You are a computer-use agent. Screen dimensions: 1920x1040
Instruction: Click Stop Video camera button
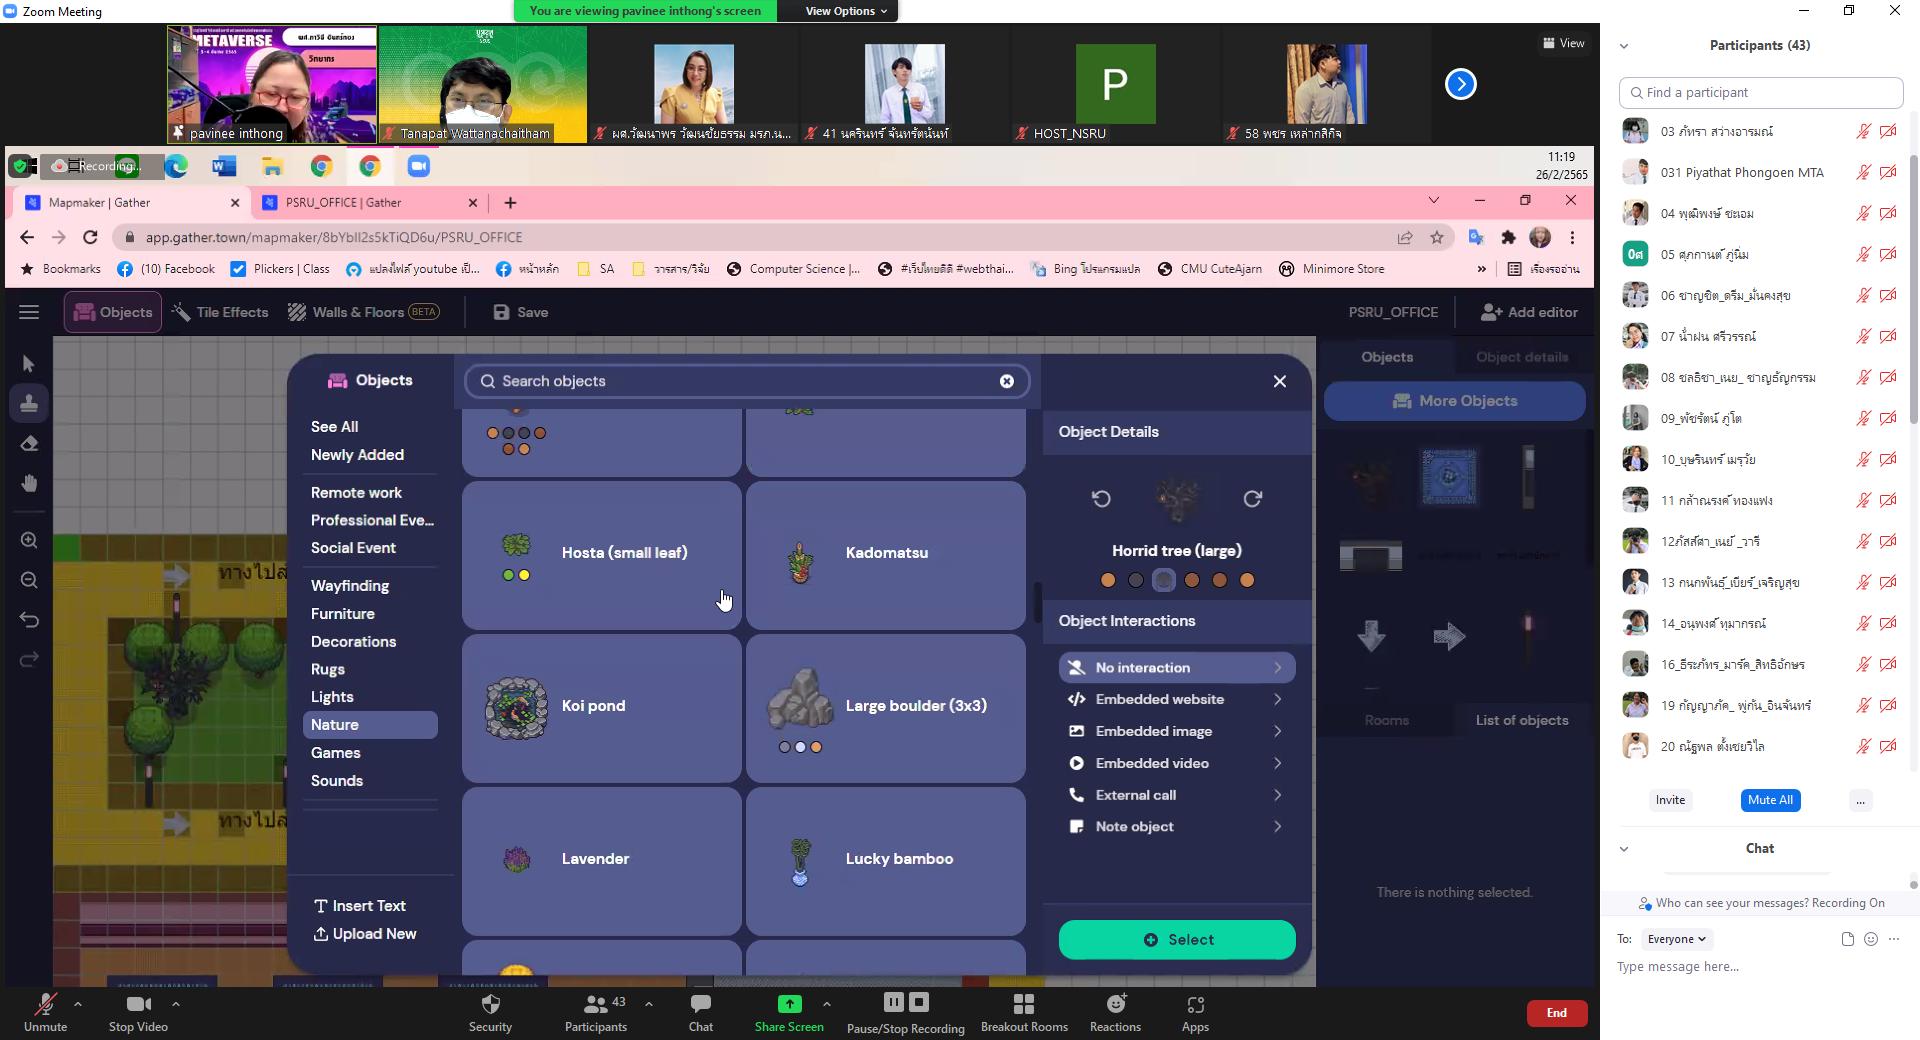(x=138, y=1012)
